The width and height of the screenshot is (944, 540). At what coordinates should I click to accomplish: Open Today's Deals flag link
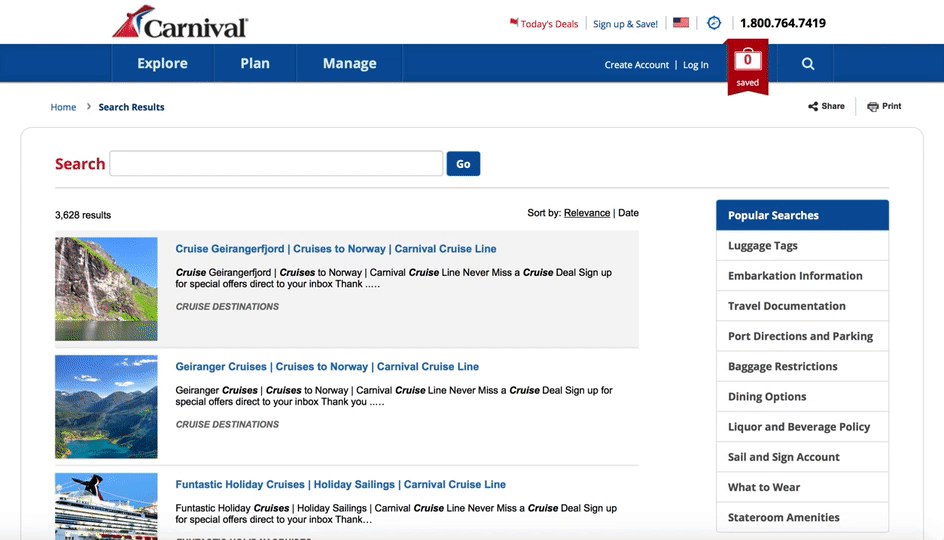[544, 24]
